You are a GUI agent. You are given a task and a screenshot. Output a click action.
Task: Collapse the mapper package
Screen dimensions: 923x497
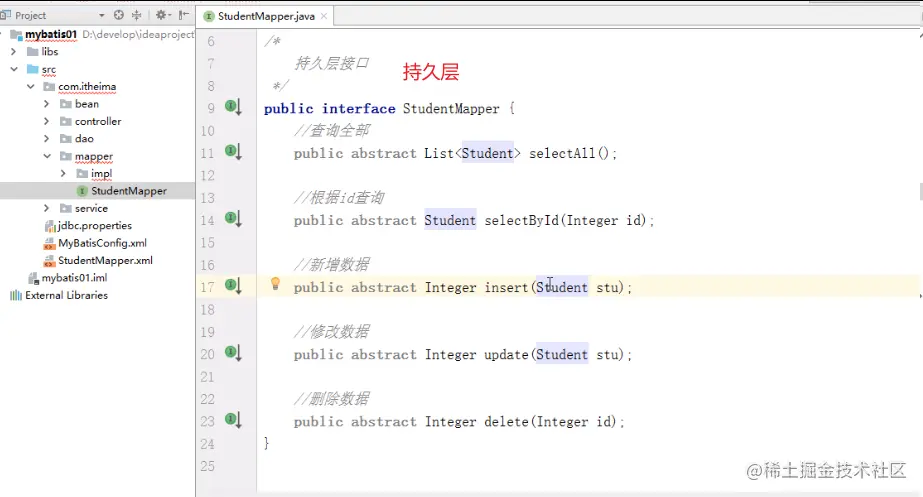[x=47, y=156]
